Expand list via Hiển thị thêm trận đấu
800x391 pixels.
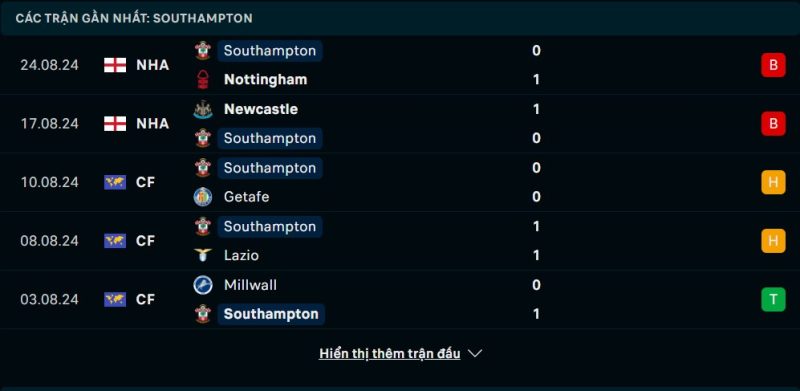(390, 353)
